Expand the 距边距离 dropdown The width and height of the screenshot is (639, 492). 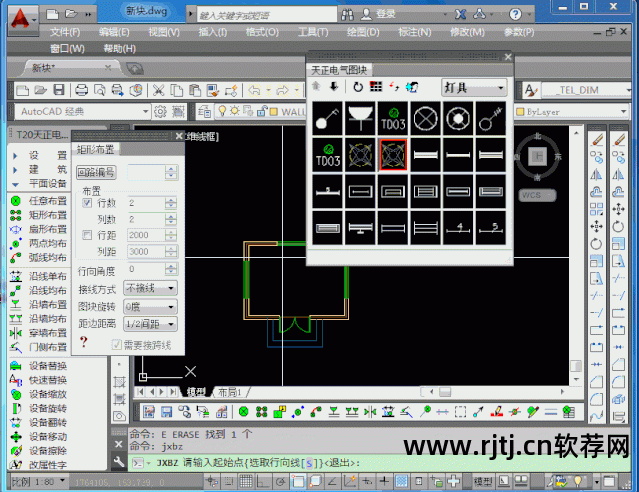click(x=151, y=324)
